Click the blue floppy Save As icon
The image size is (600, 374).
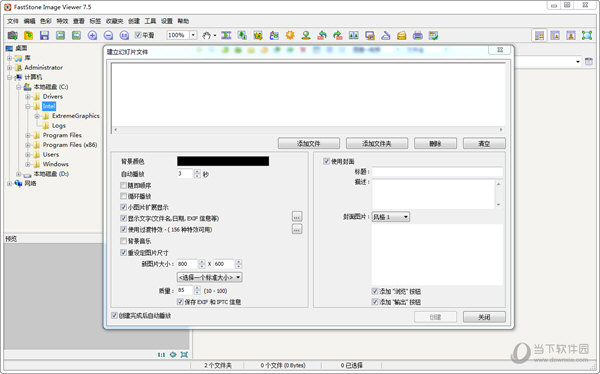44,36
